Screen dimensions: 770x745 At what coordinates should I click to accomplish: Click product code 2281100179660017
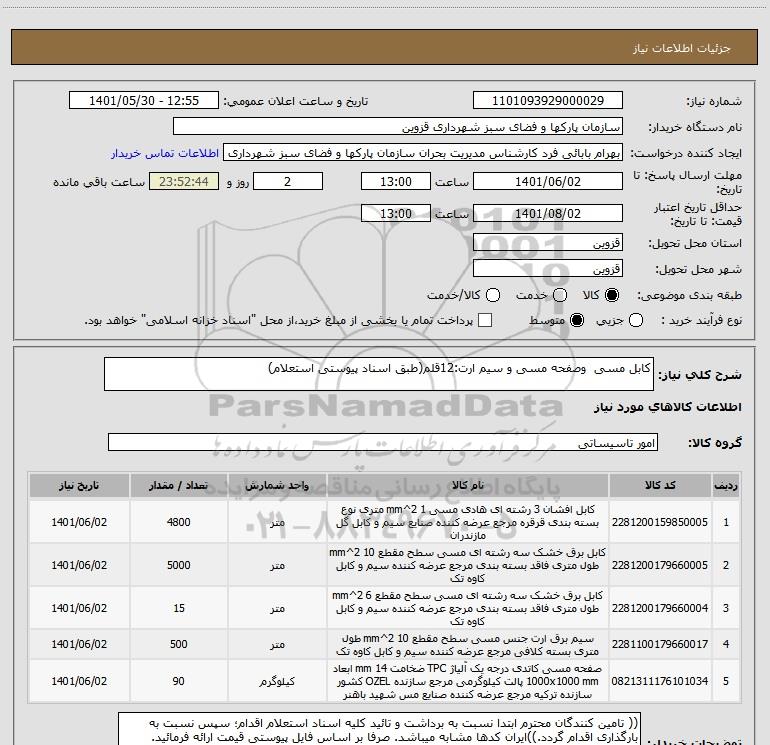point(660,644)
